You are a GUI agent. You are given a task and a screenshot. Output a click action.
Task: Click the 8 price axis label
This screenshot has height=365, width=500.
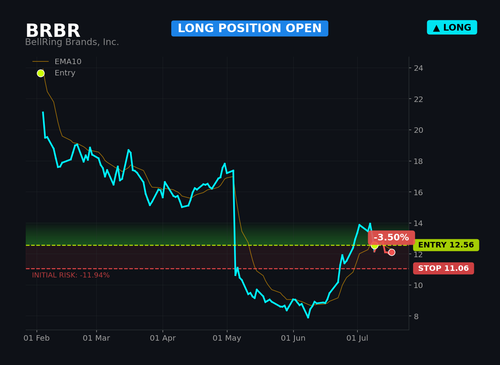click(416, 316)
